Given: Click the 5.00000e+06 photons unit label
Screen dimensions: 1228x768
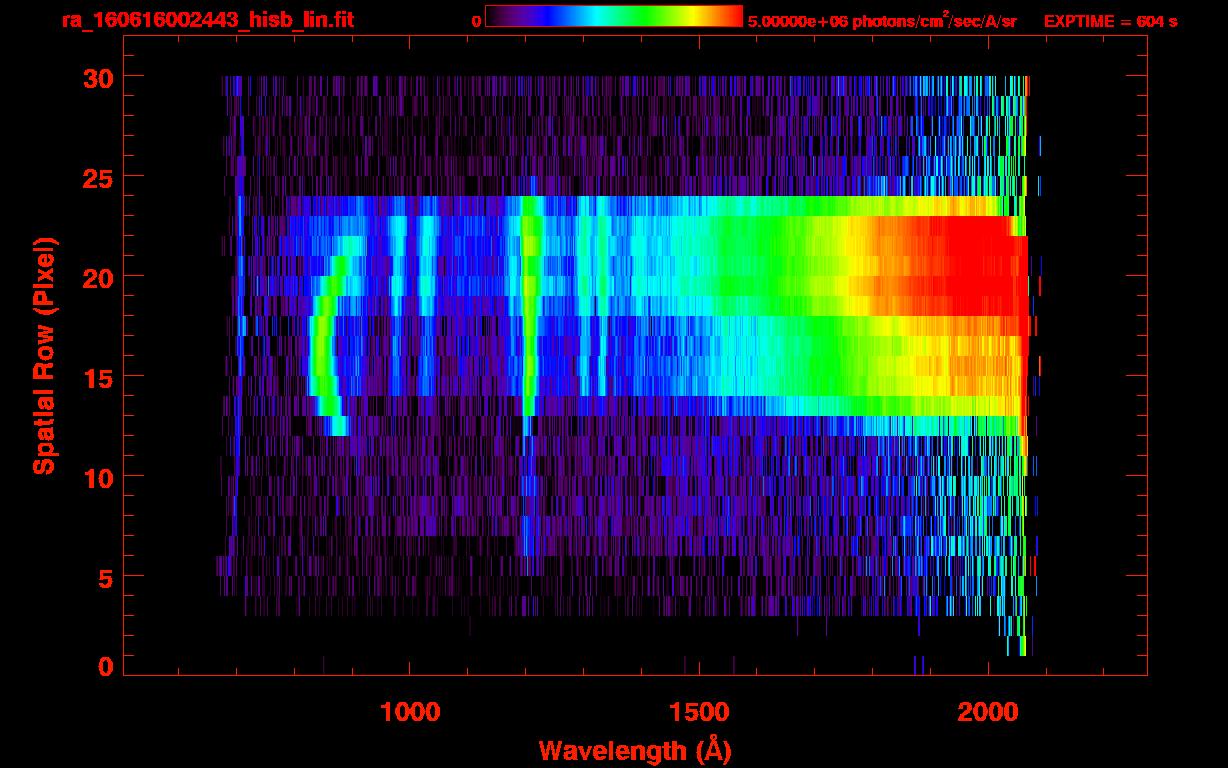Looking at the screenshot, I should [x=881, y=22].
